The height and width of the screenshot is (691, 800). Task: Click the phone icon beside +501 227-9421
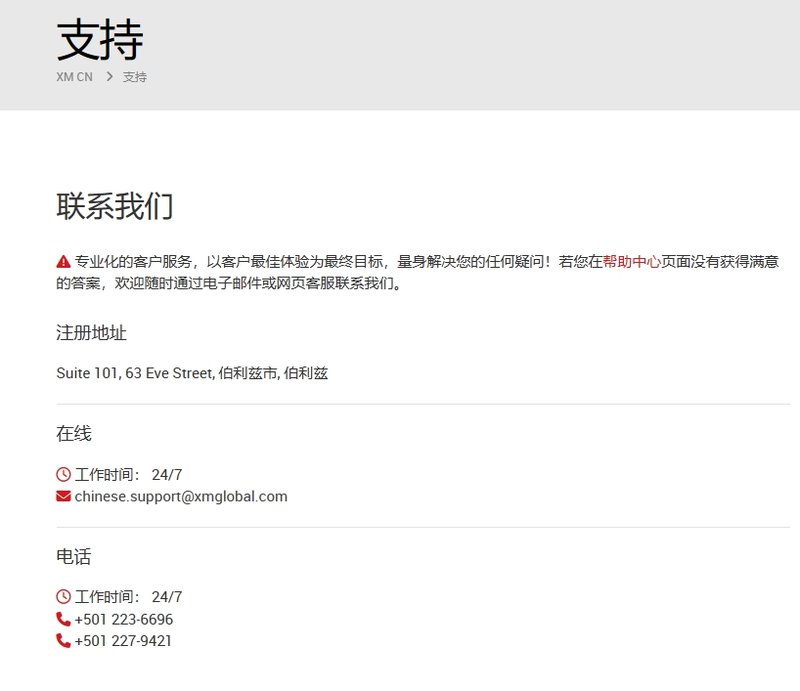[61, 641]
